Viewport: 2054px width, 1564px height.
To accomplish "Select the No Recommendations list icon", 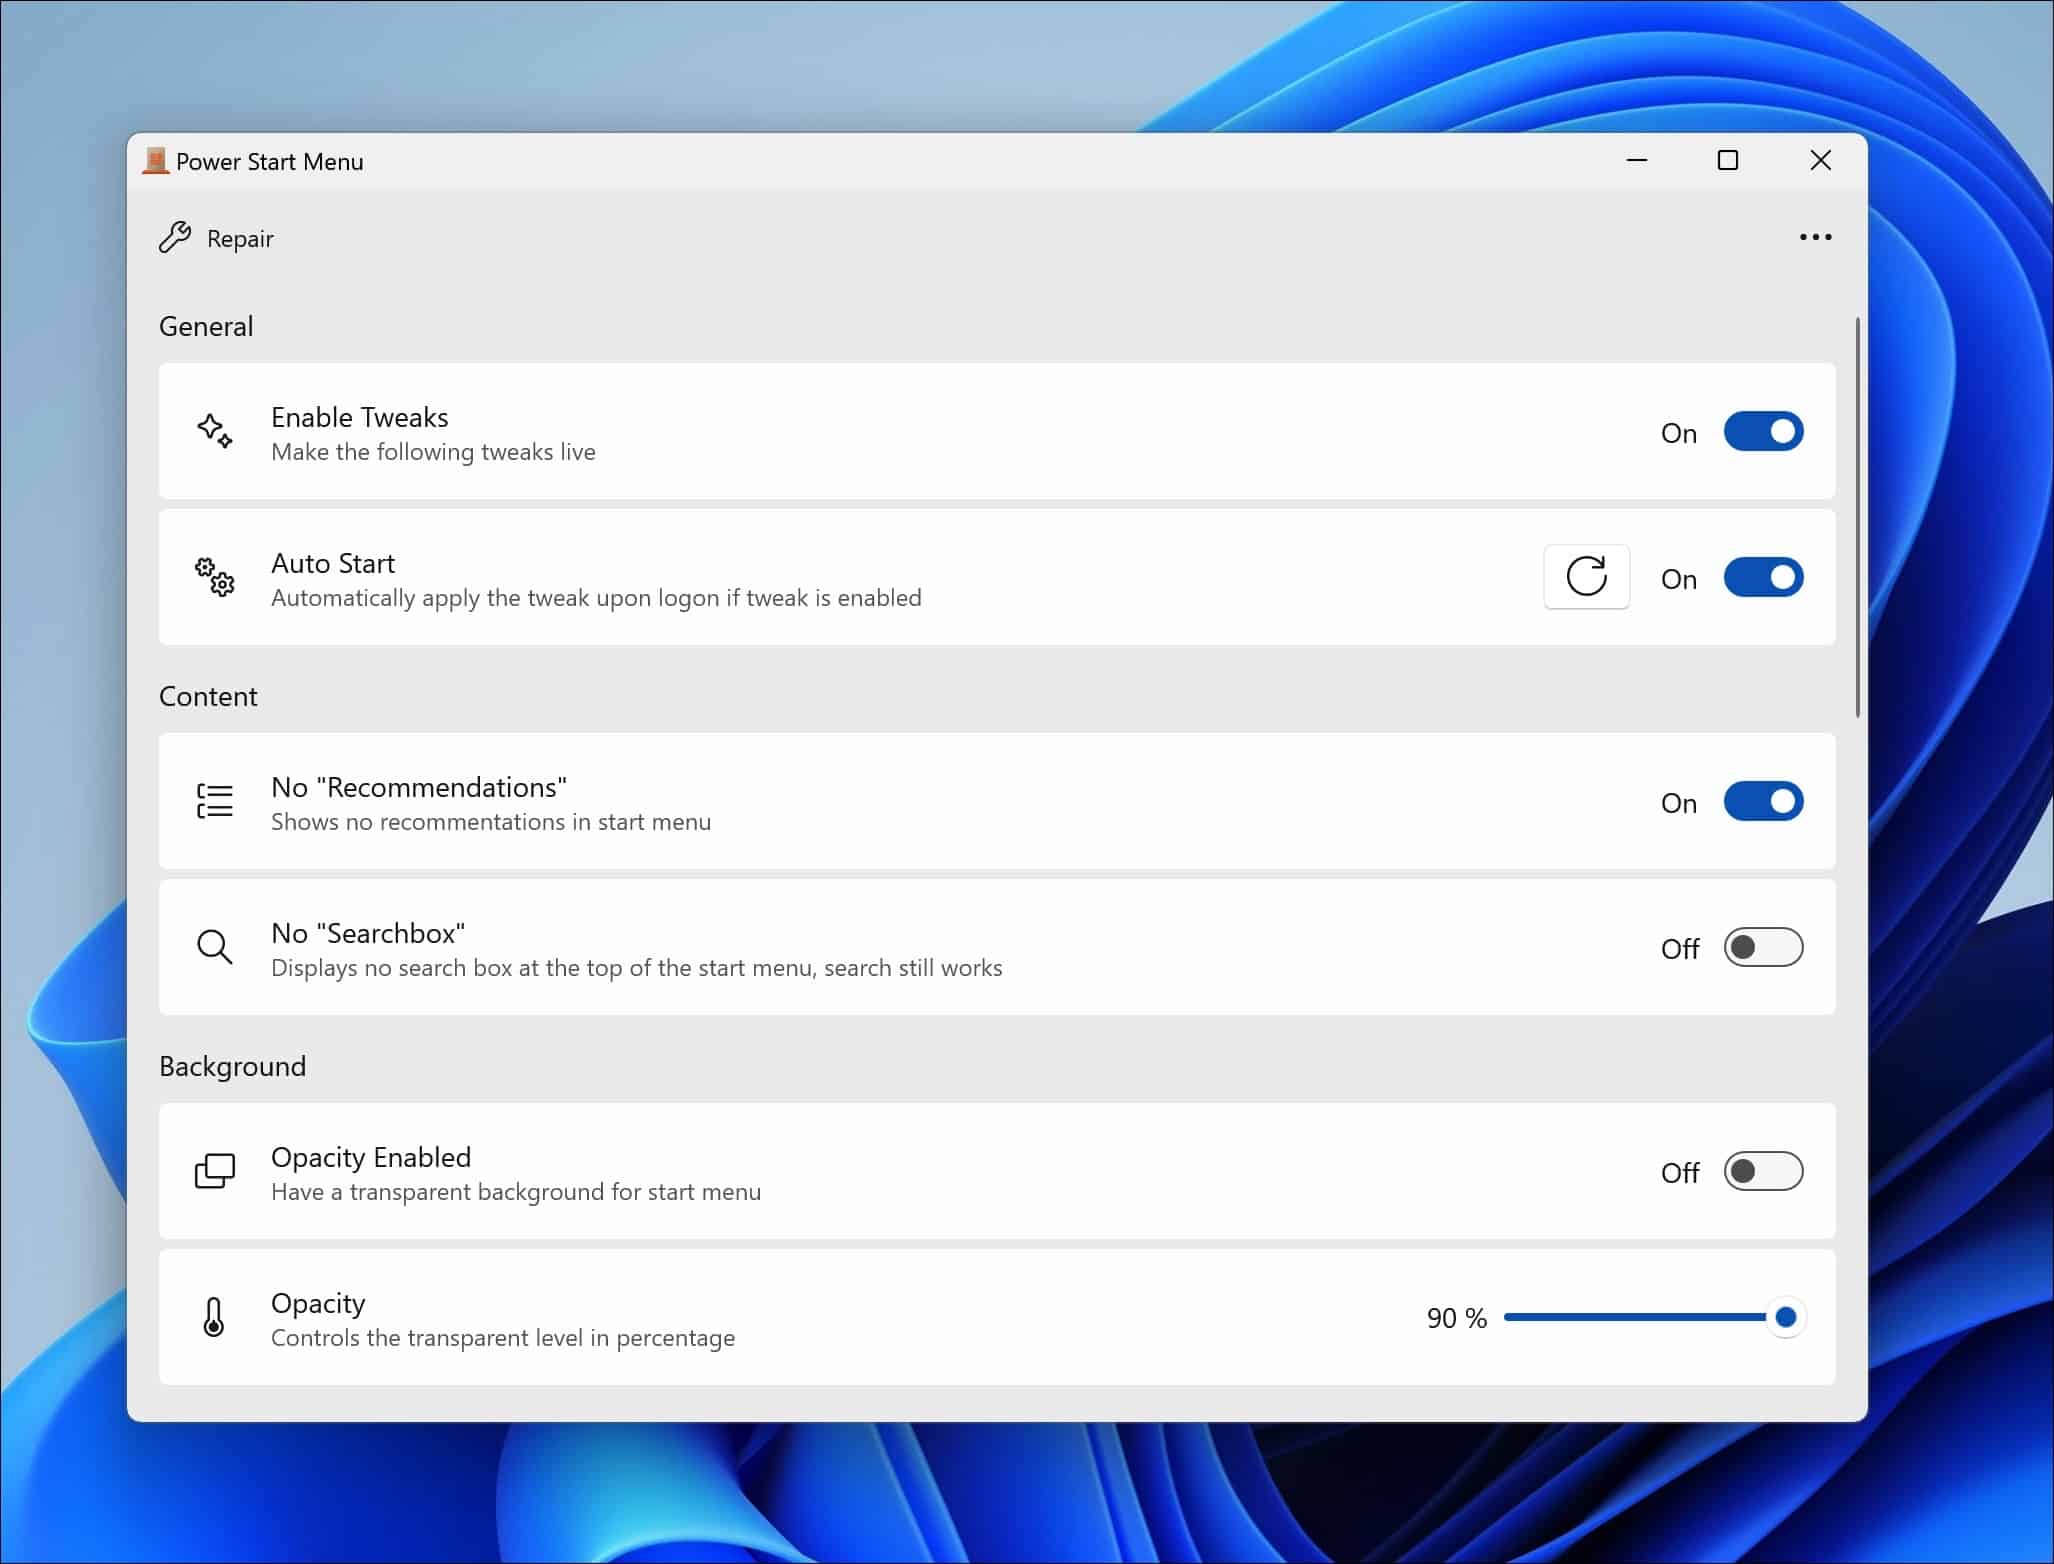I will click(x=215, y=801).
